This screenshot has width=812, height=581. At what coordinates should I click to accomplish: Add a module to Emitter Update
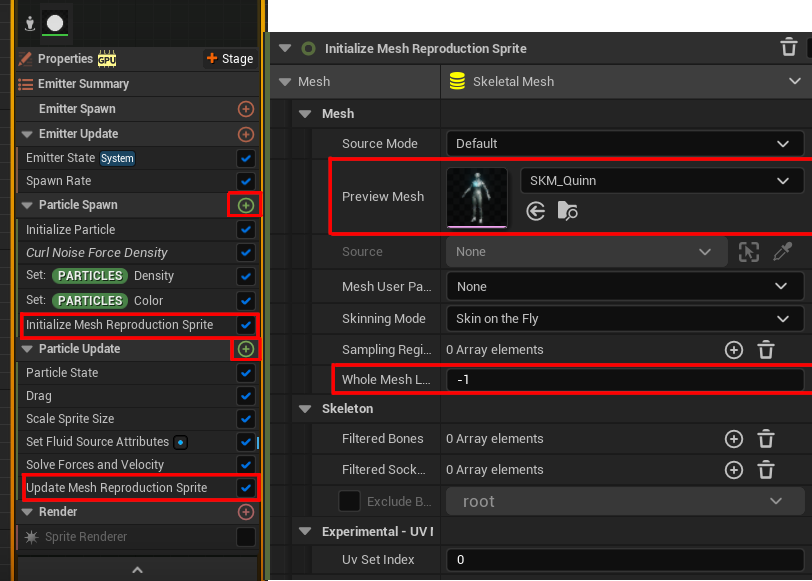coord(245,134)
